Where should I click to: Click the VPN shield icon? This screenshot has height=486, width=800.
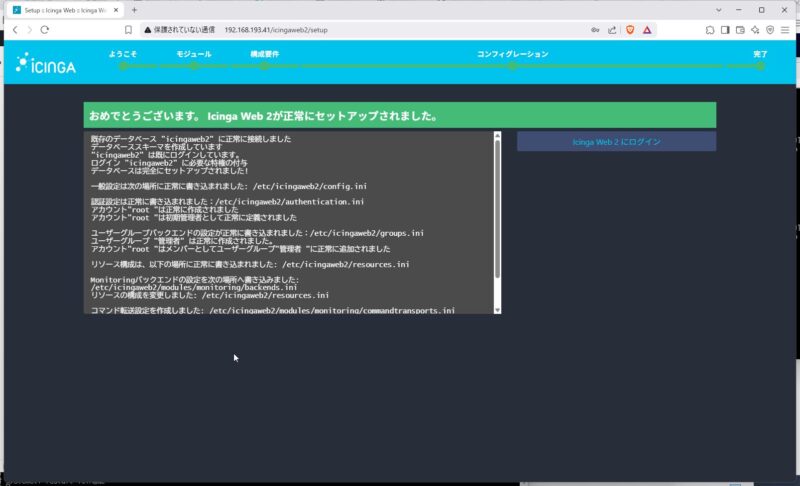770,30
